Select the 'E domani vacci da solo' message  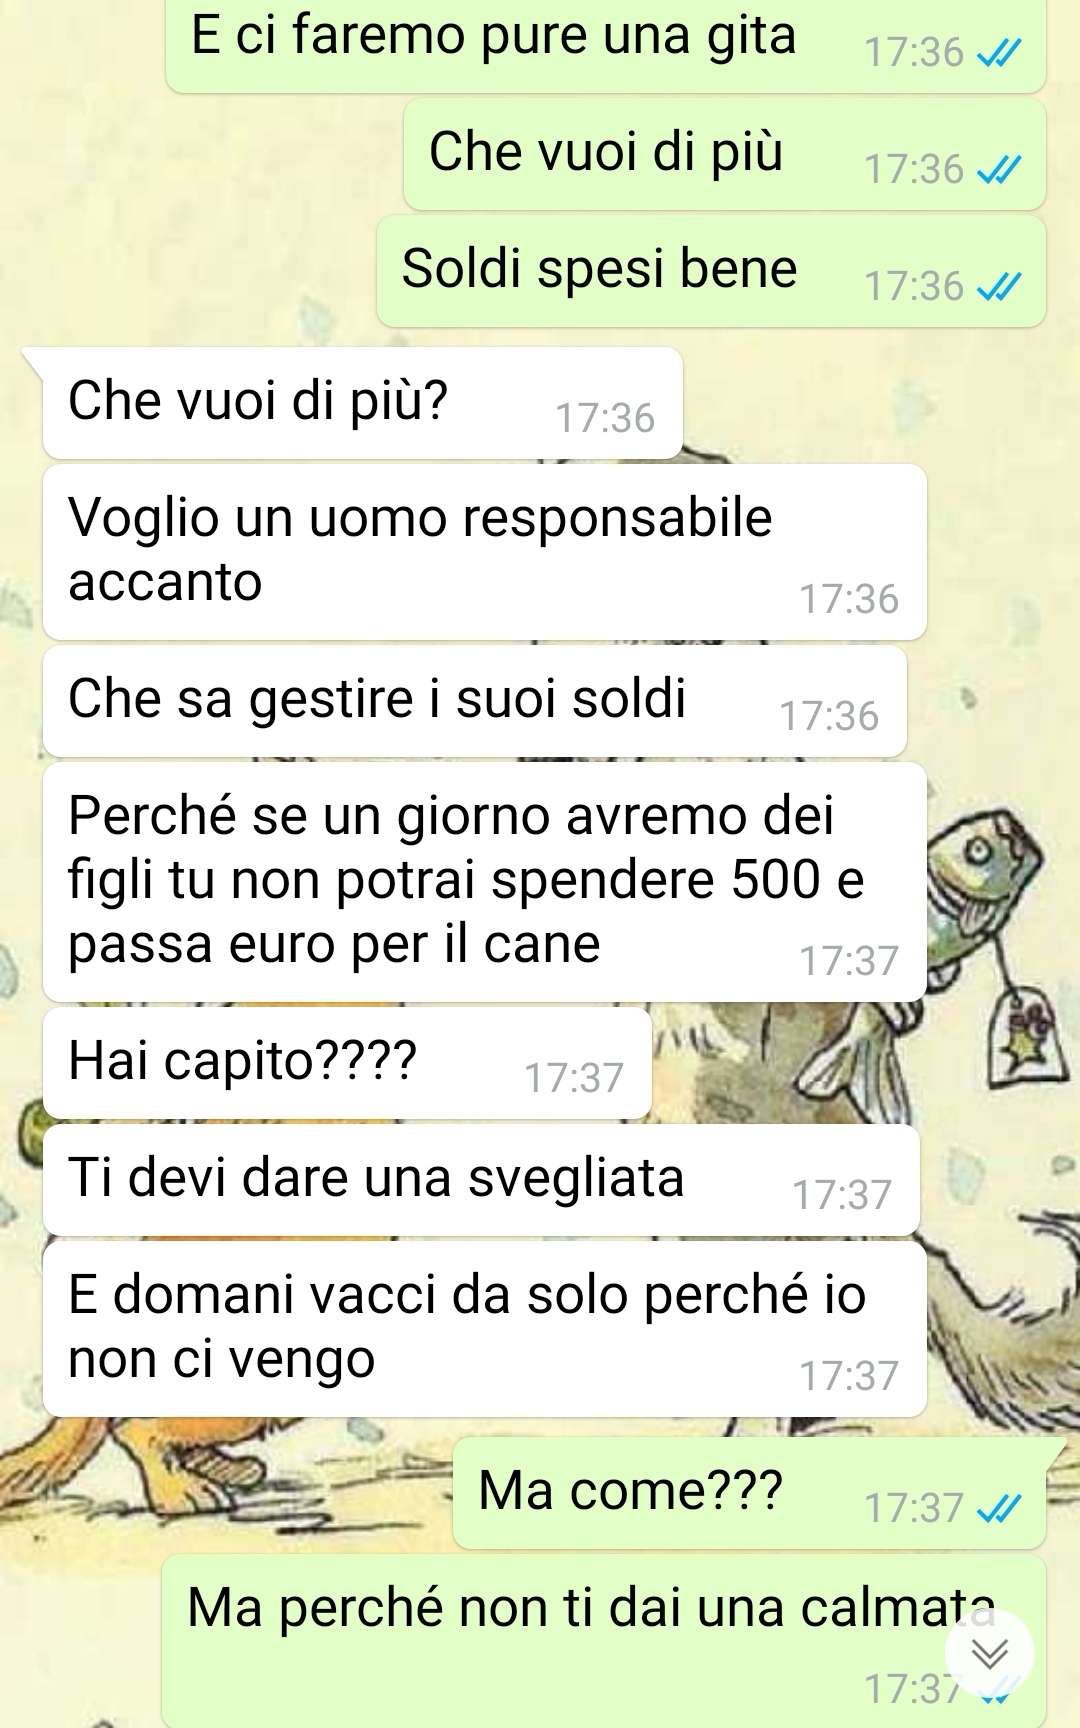485,1329
